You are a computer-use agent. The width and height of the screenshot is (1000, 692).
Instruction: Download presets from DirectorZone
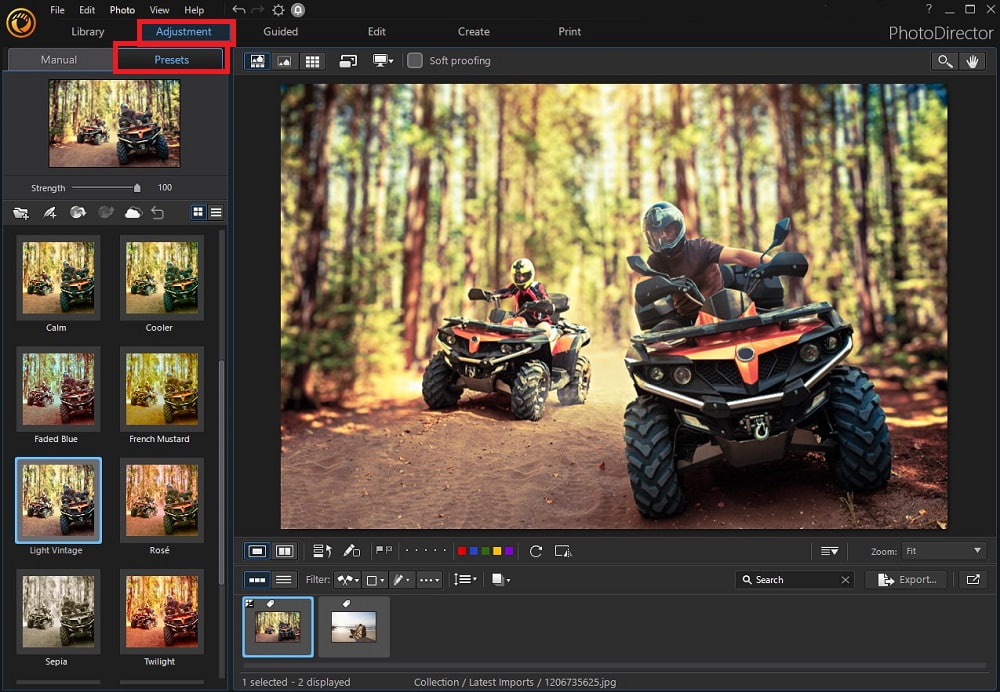coord(79,212)
